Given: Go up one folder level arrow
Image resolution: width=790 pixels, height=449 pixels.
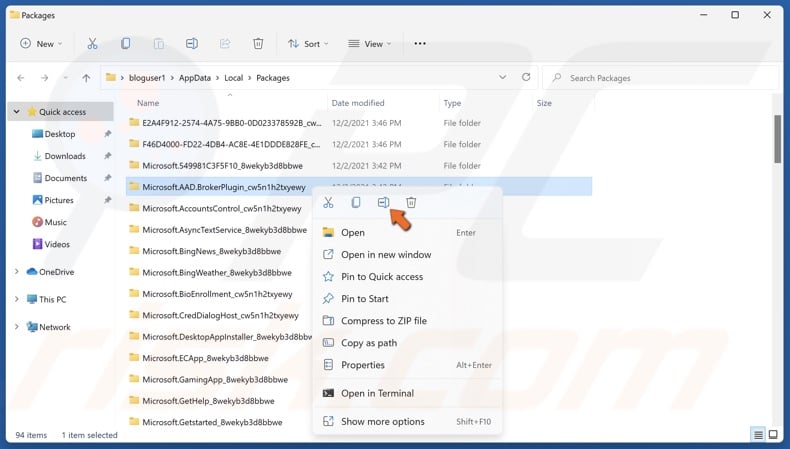Looking at the screenshot, I should pos(86,78).
